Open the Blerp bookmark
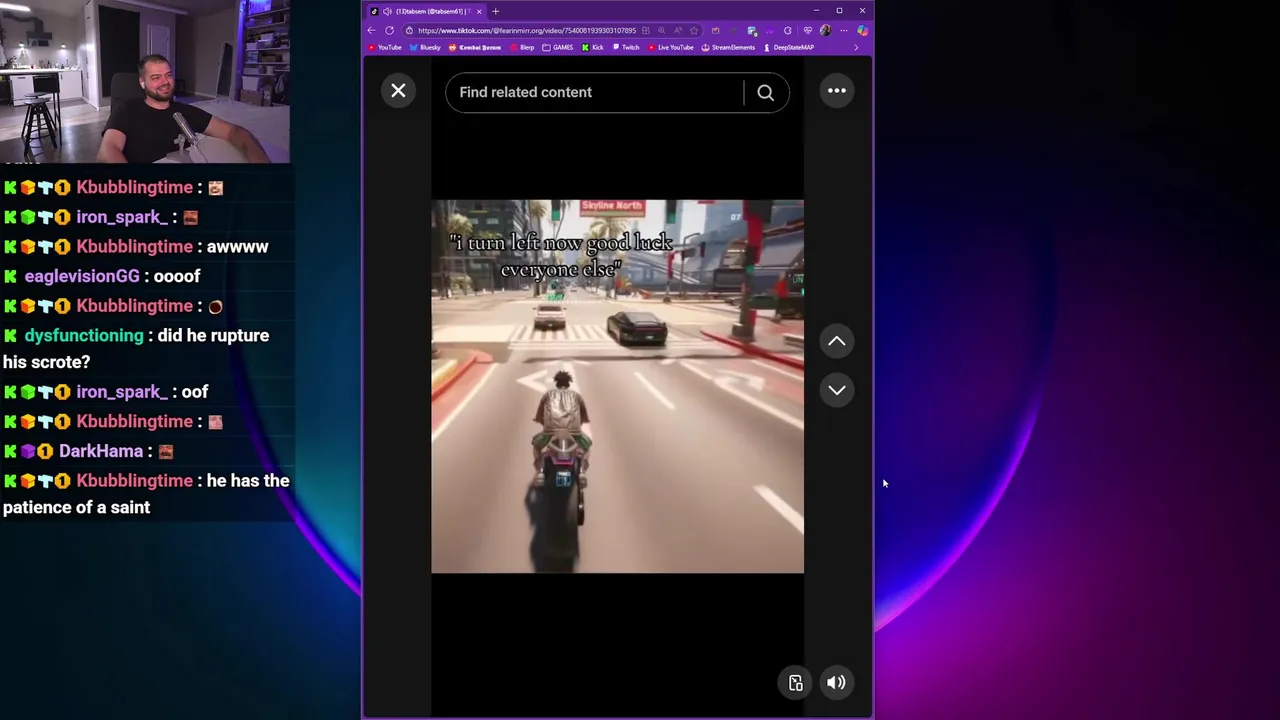 [x=522, y=47]
